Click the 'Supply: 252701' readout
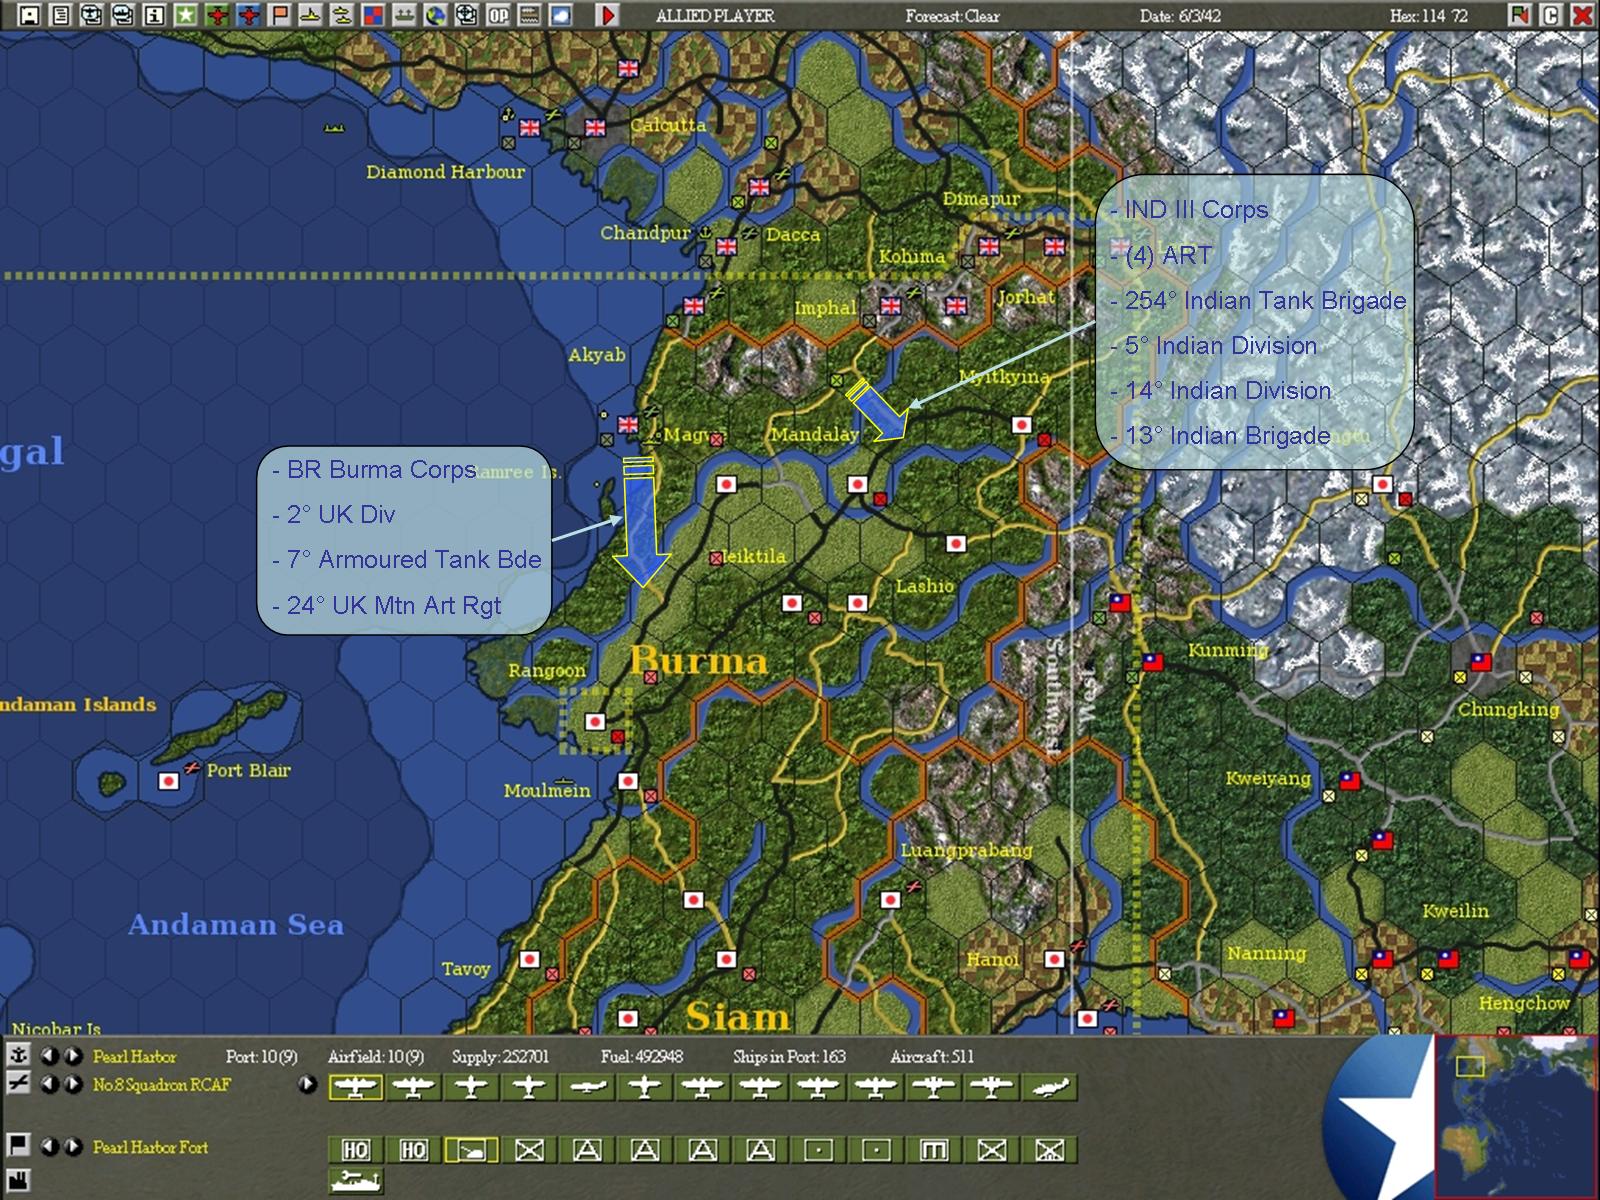 (x=500, y=1056)
